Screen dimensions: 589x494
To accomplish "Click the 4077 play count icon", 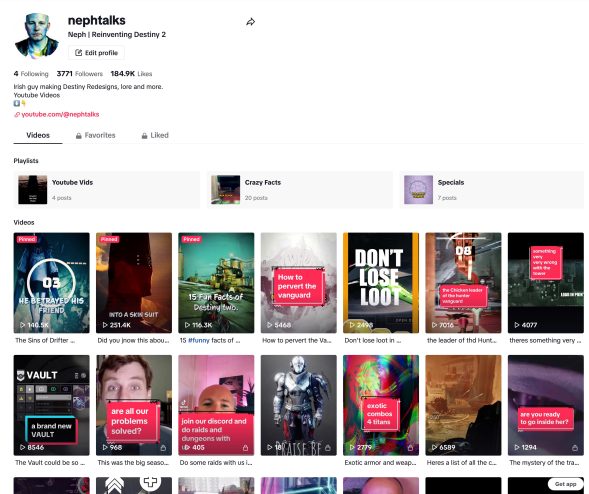I will [x=517, y=325].
